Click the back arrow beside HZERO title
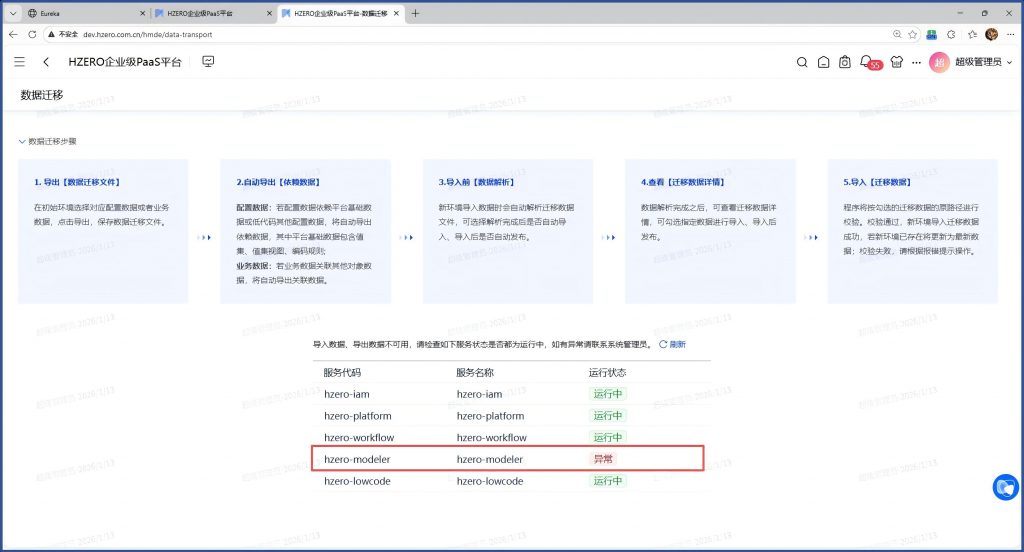The height and width of the screenshot is (552, 1024). pos(46,62)
